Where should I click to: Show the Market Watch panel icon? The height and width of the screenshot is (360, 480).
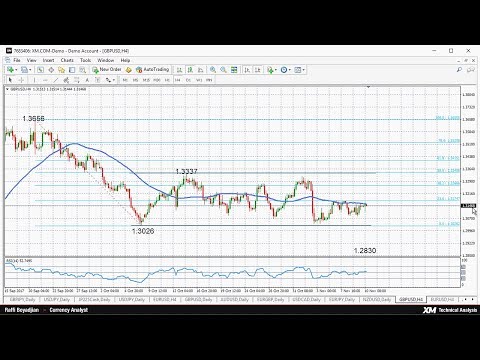click(40, 70)
